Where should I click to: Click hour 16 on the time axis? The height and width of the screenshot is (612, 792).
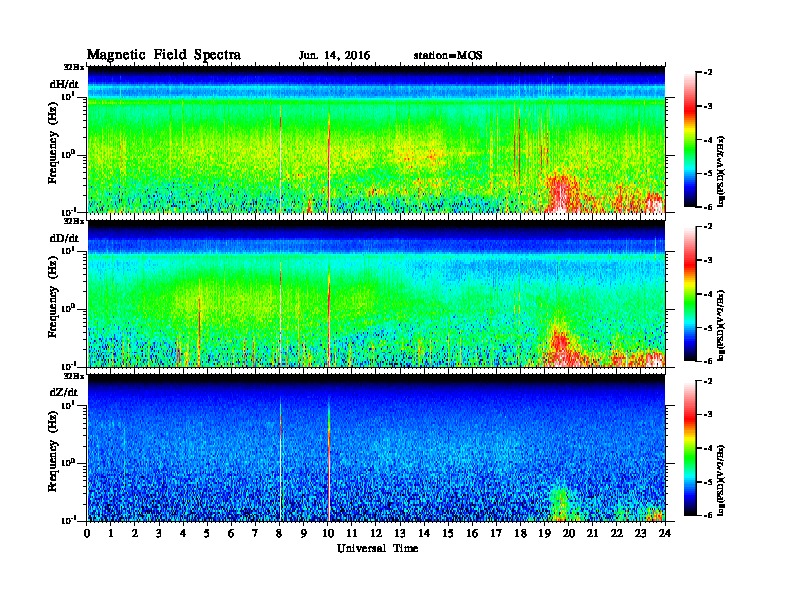click(x=472, y=534)
